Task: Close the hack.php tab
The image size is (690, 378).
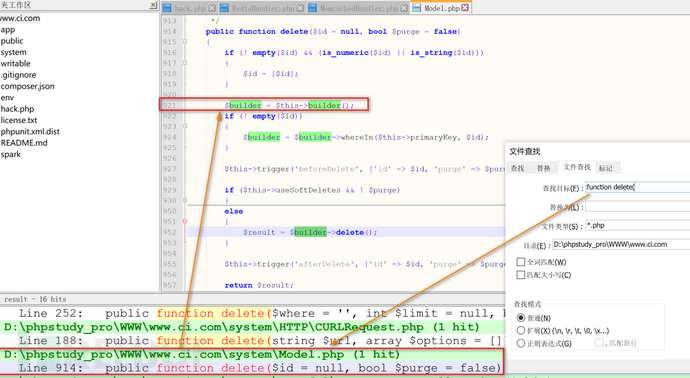Action: [x=212, y=8]
